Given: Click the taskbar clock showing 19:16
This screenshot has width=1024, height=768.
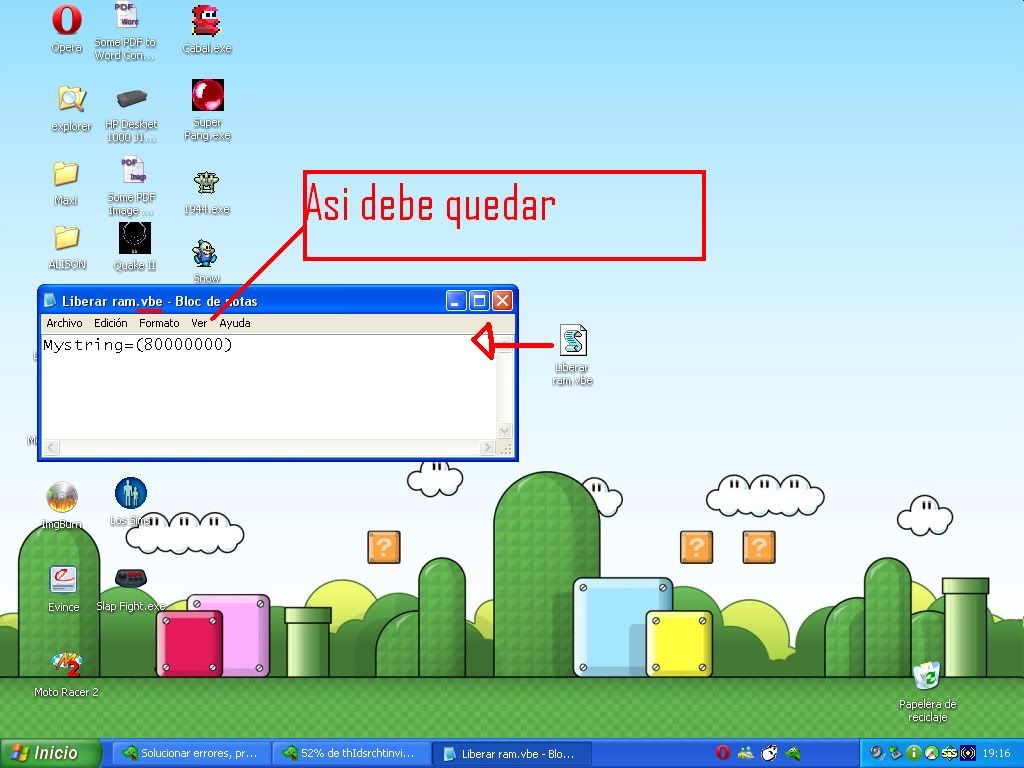Looking at the screenshot, I should pyautogui.click(x=996, y=753).
